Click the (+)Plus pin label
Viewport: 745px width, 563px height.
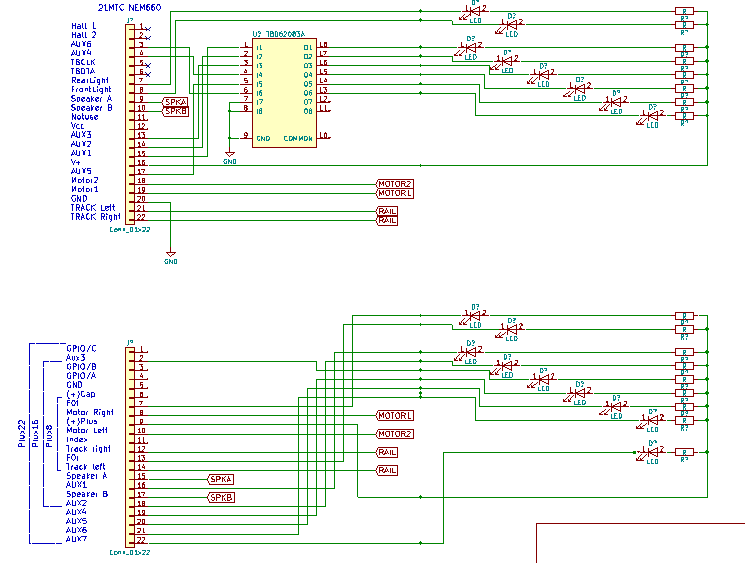pos(82,421)
